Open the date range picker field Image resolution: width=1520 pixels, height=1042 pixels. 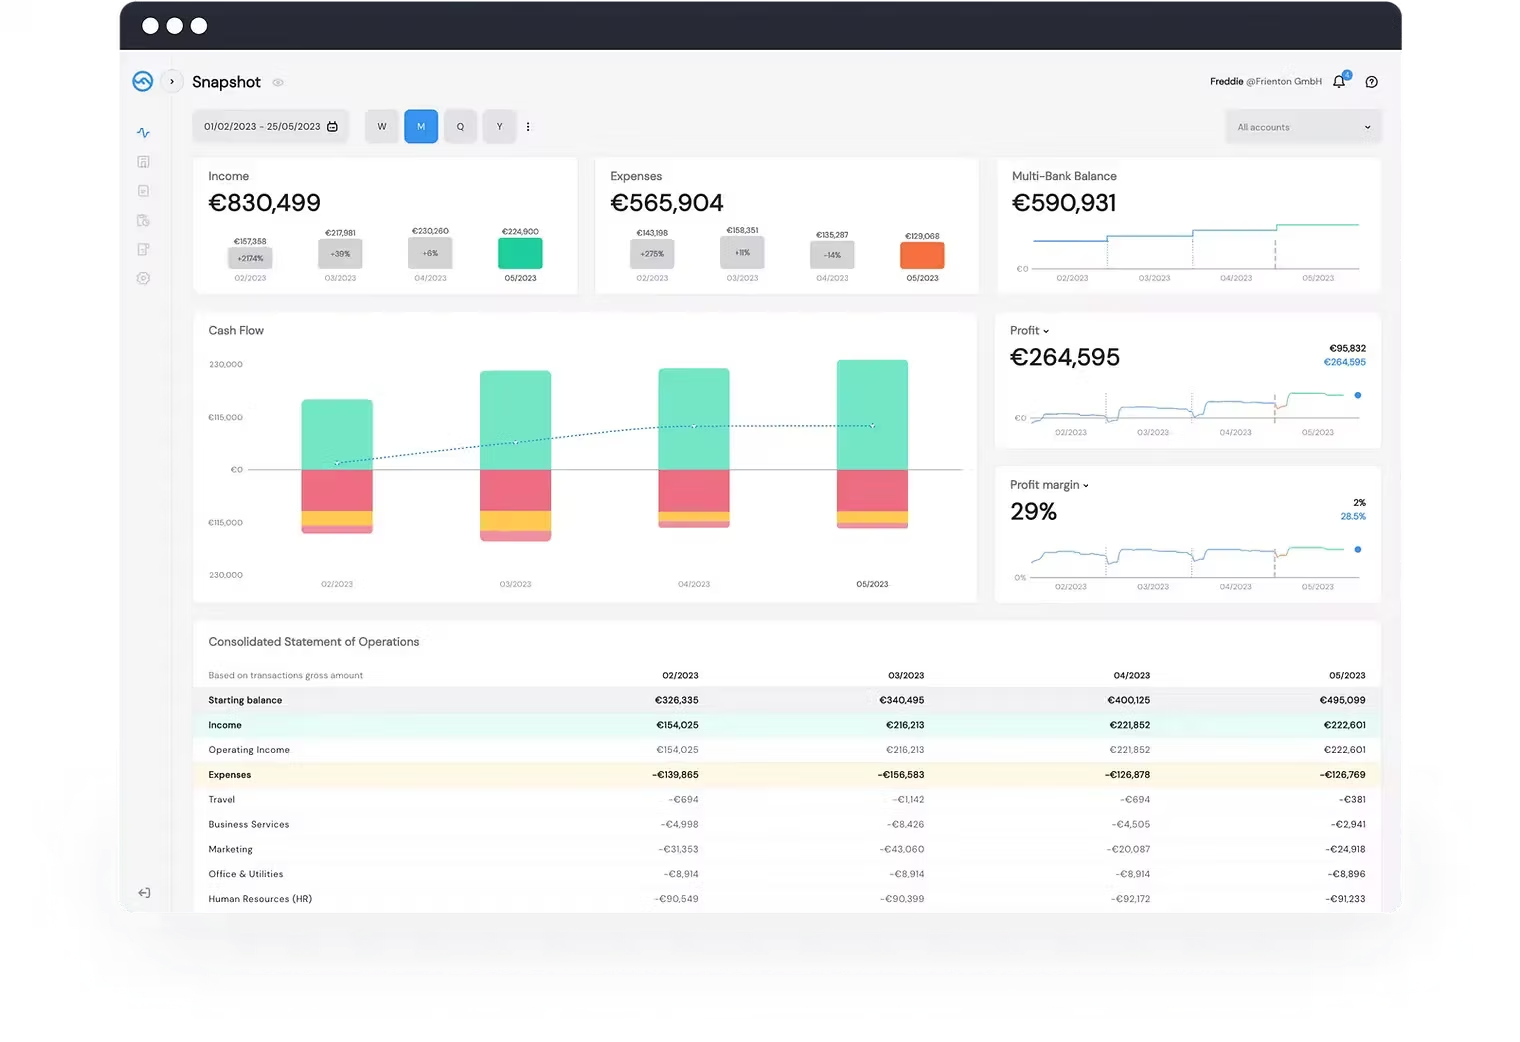270,127
